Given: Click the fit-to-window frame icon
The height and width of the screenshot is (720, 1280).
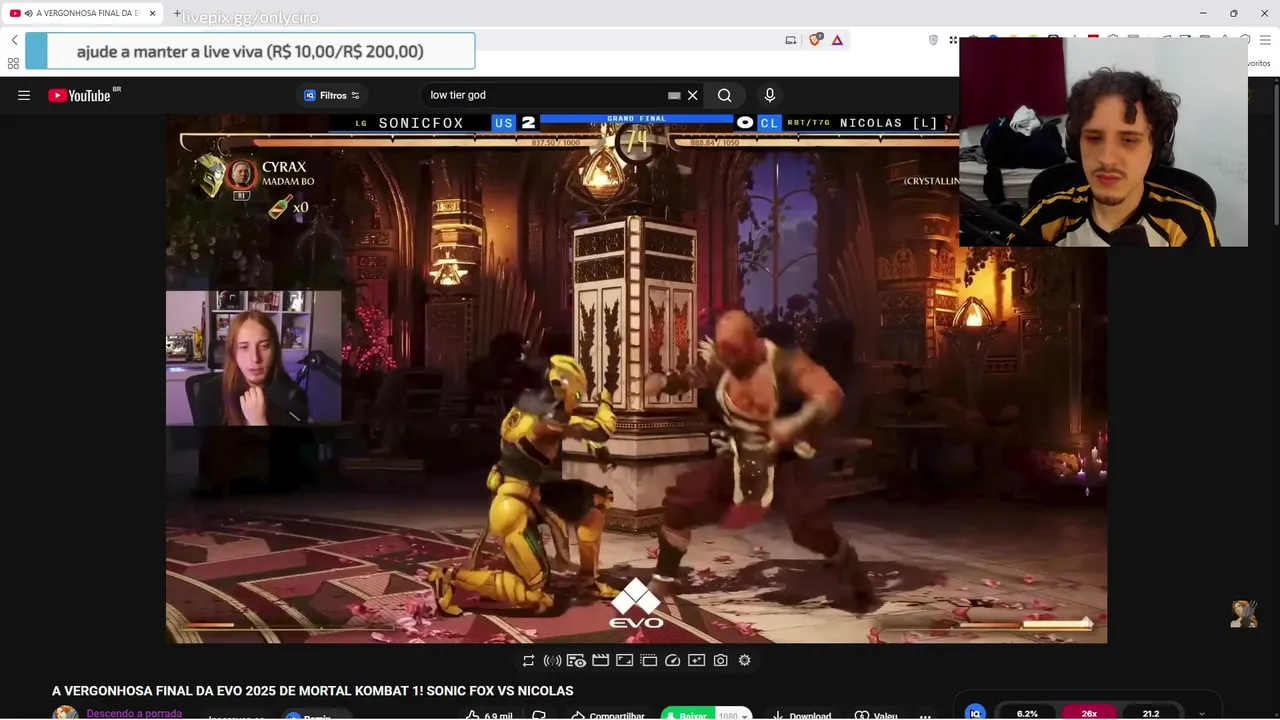Looking at the screenshot, I should 624,660.
